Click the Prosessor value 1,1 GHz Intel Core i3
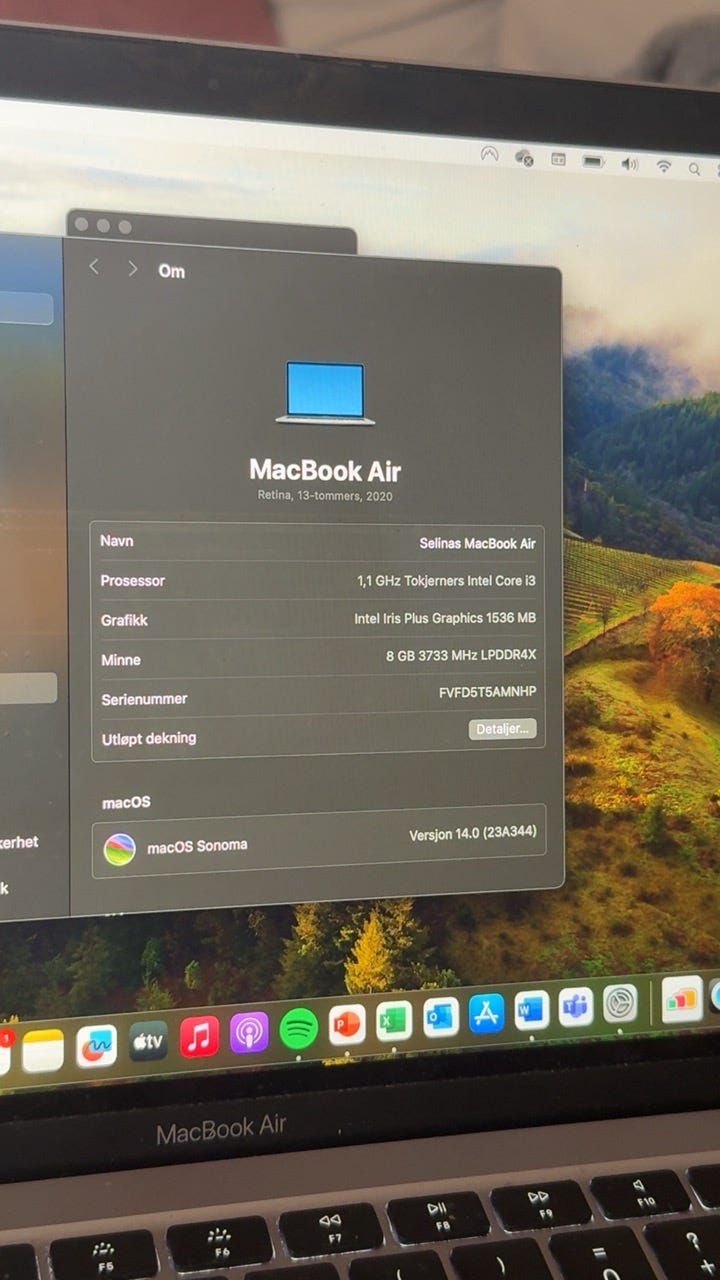 (446, 580)
